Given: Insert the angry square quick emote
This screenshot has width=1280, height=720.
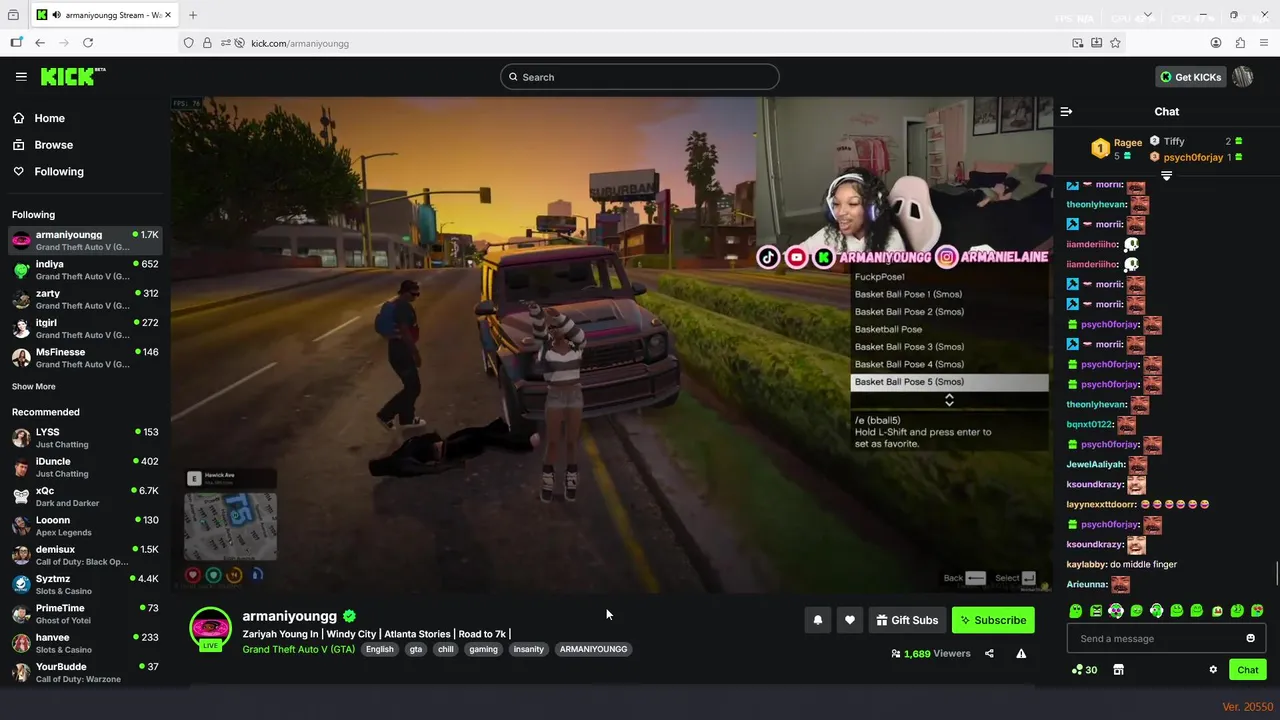Looking at the screenshot, I should coord(1096,611).
